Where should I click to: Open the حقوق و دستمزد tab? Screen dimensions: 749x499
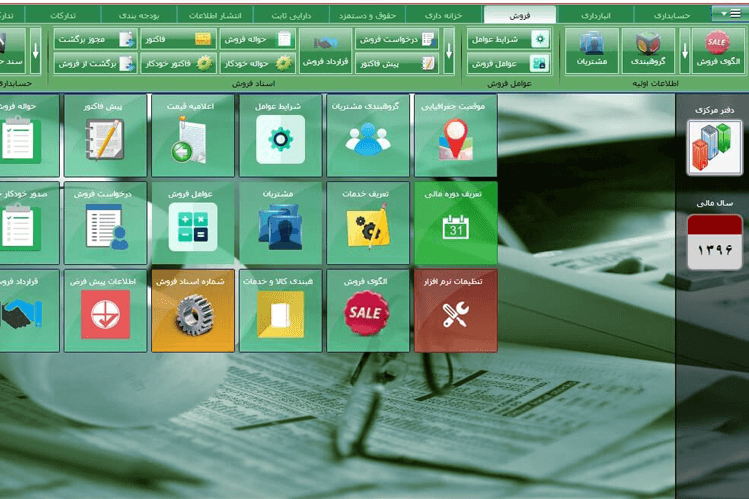pyautogui.click(x=369, y=16)
